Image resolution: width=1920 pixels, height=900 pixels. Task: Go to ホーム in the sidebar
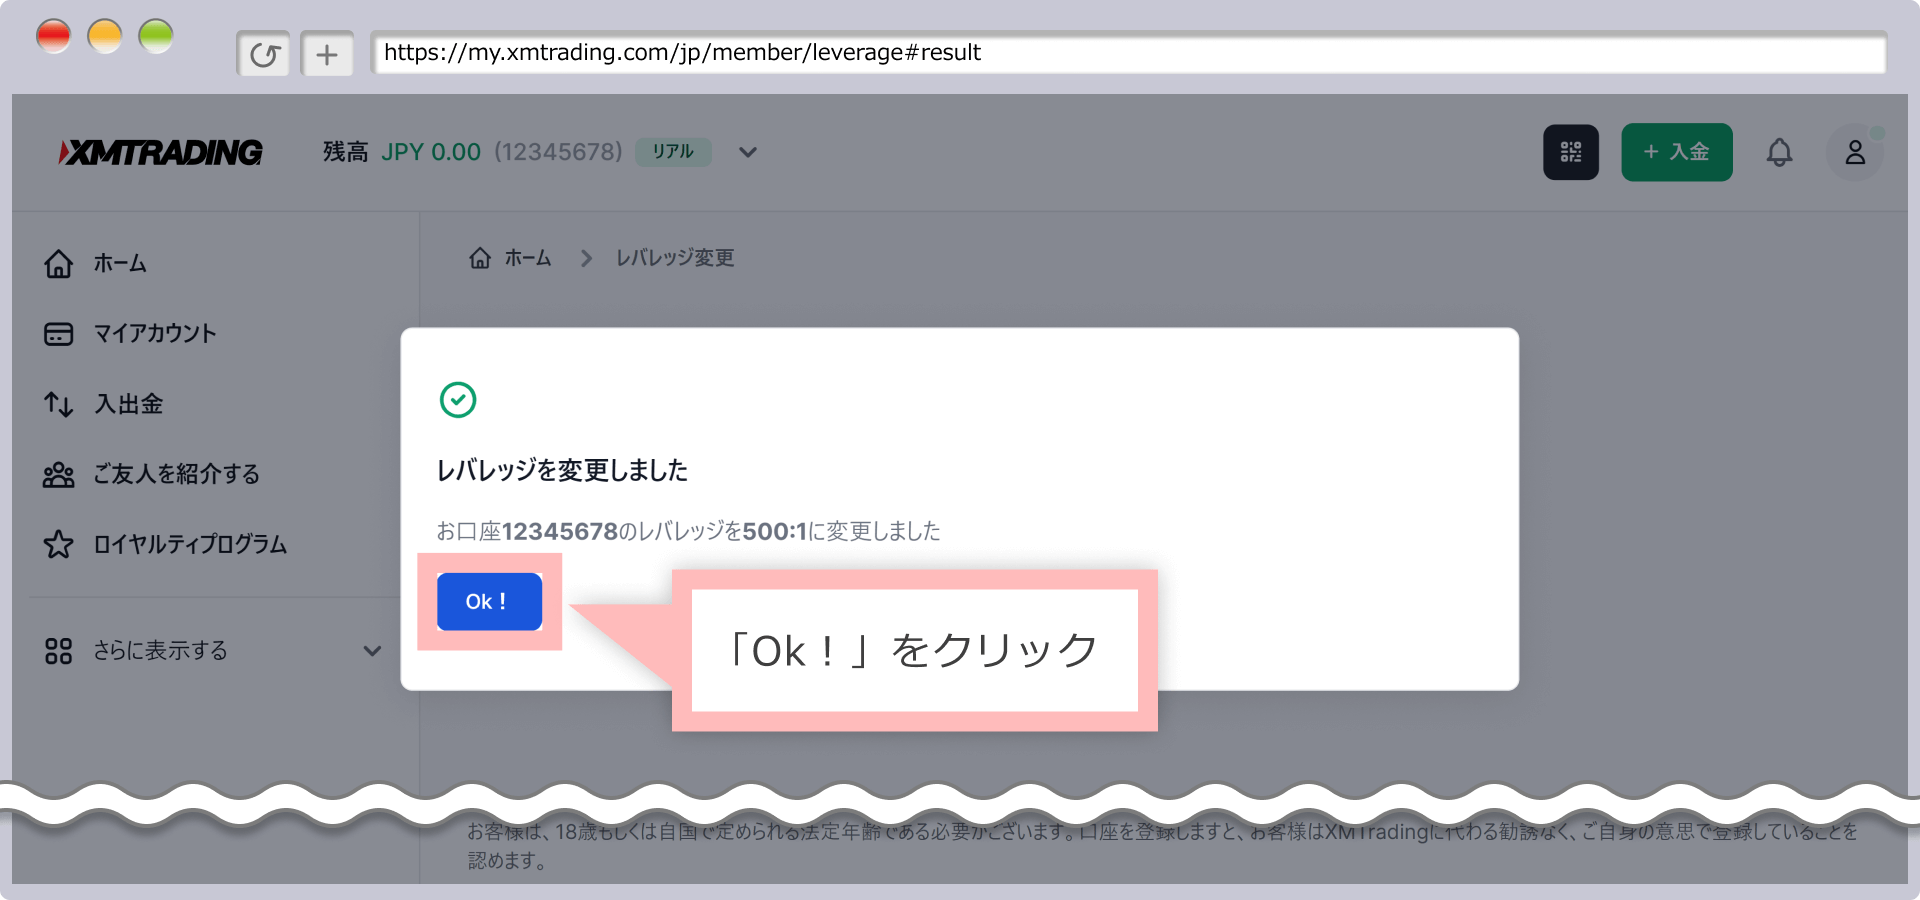(x=120, y=264)
